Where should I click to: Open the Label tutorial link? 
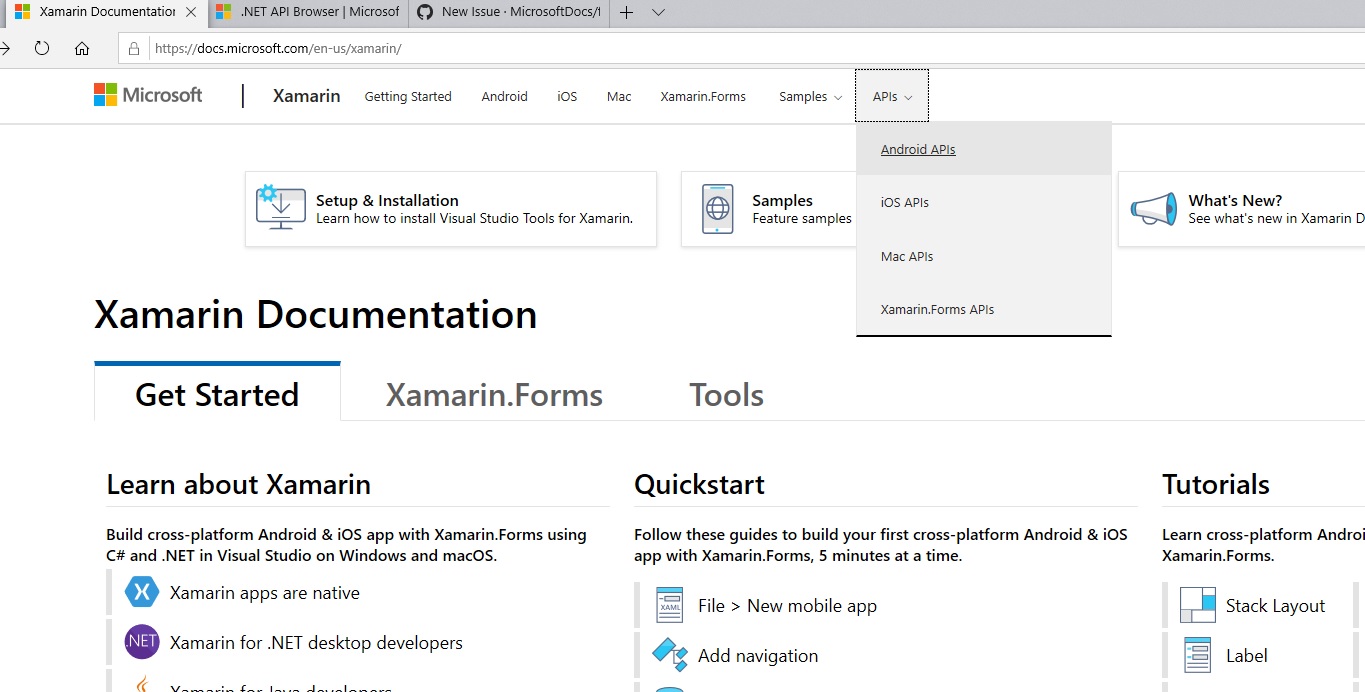(x=1246, y=656)
